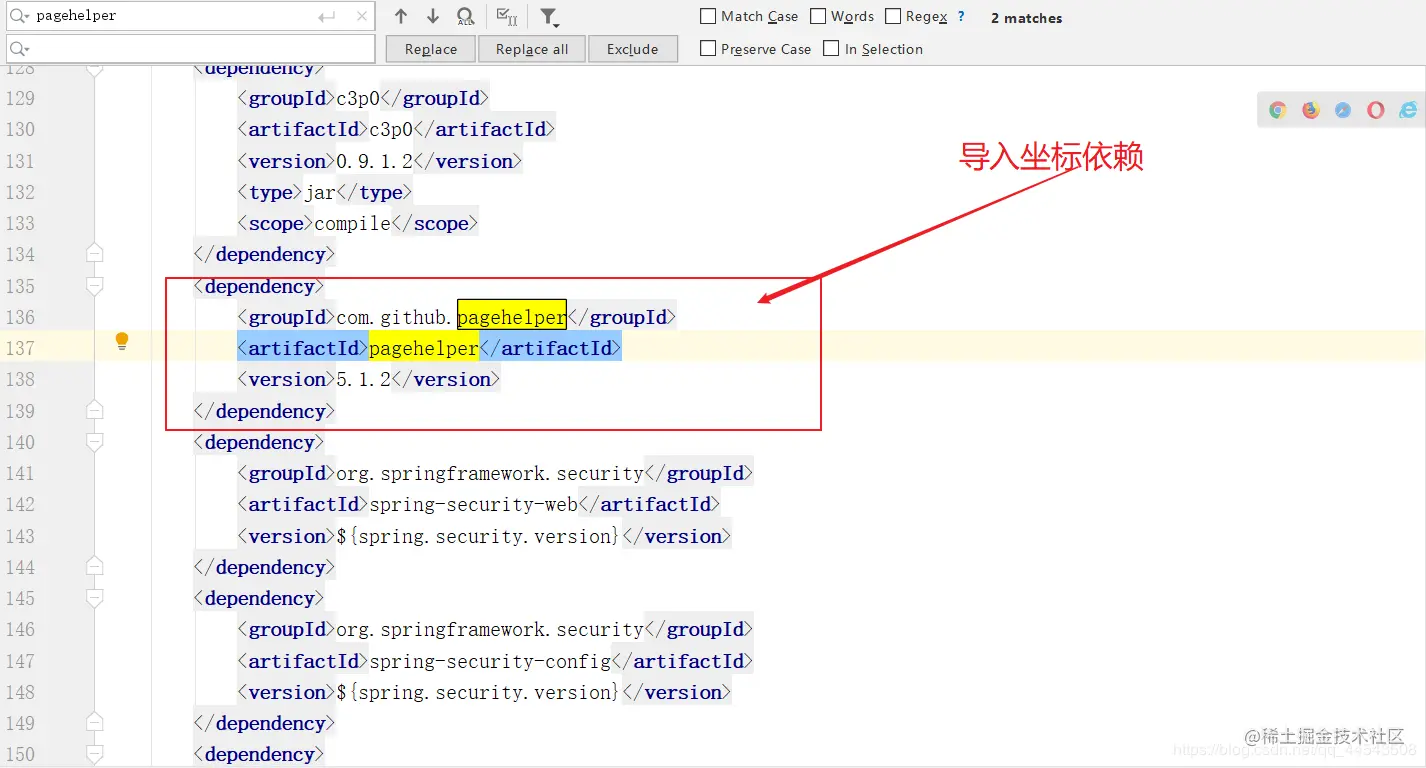This screenshot has width=1426, height=768.
Task: Collapse the dependency fold at line 150
Action: [x=95, y=754]
